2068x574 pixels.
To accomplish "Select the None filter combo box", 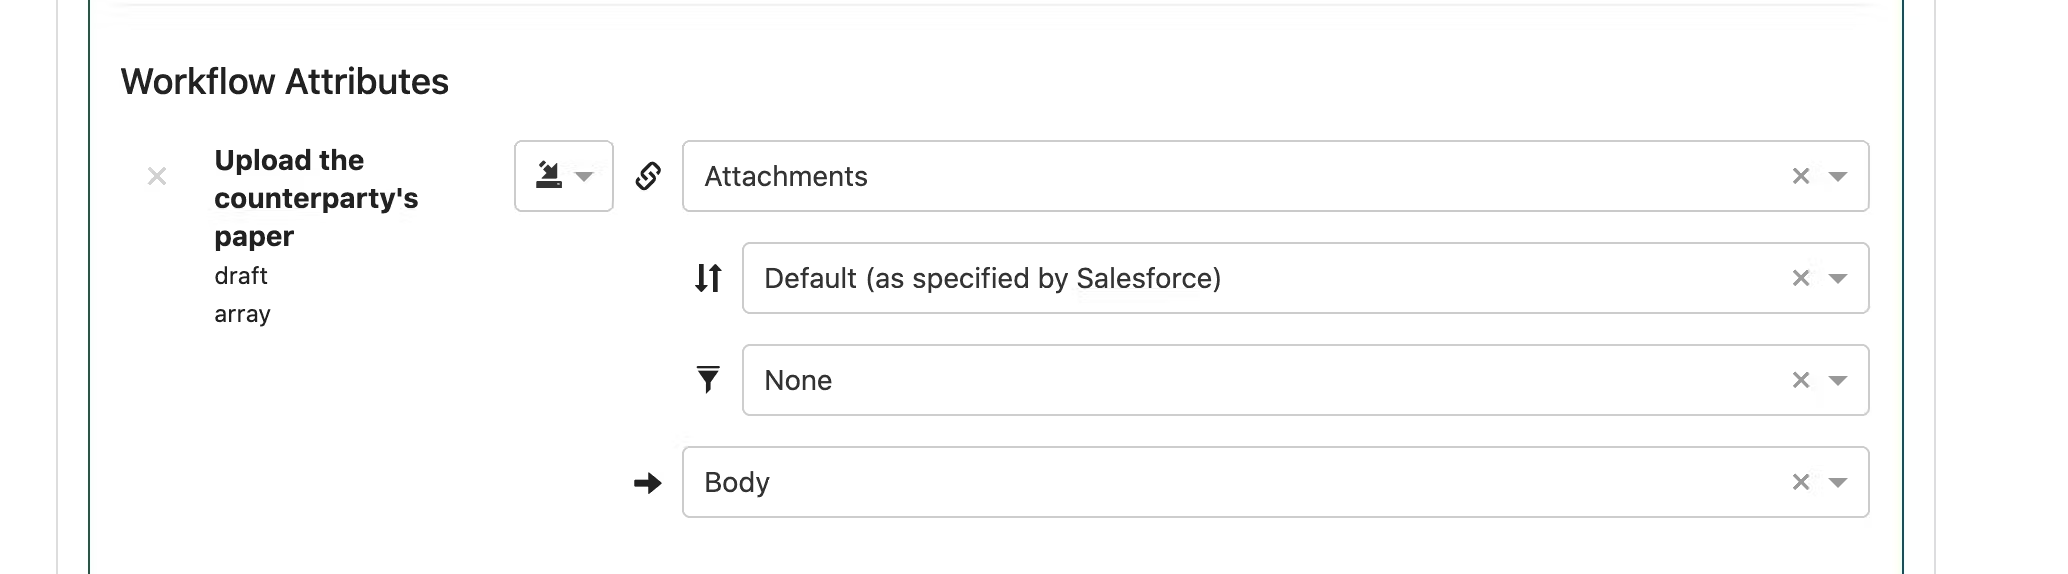I will pyautogui.click(x=1305, y=380).
